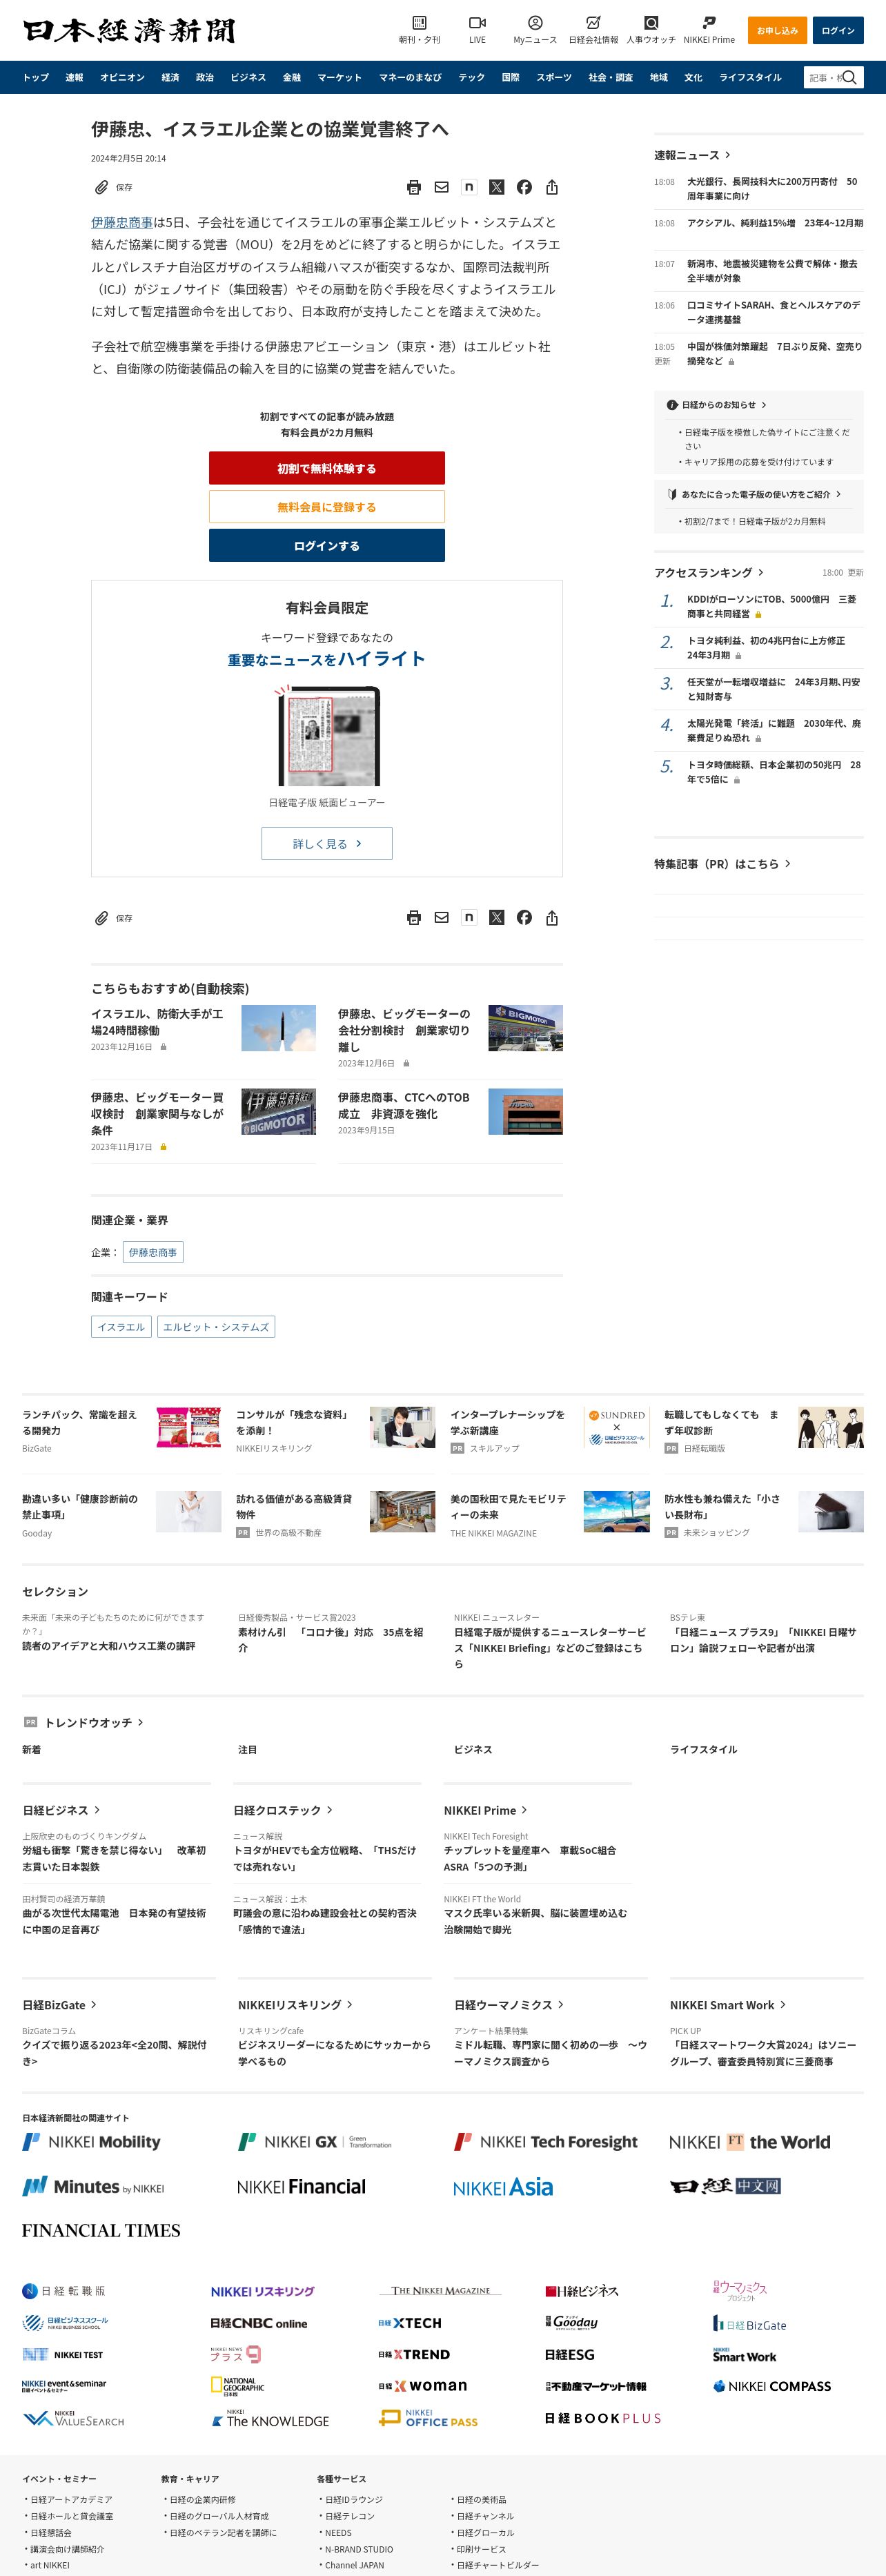Open the top share/export icon
This screenshot has height=2576, width=886.
(x=552, y=187)
